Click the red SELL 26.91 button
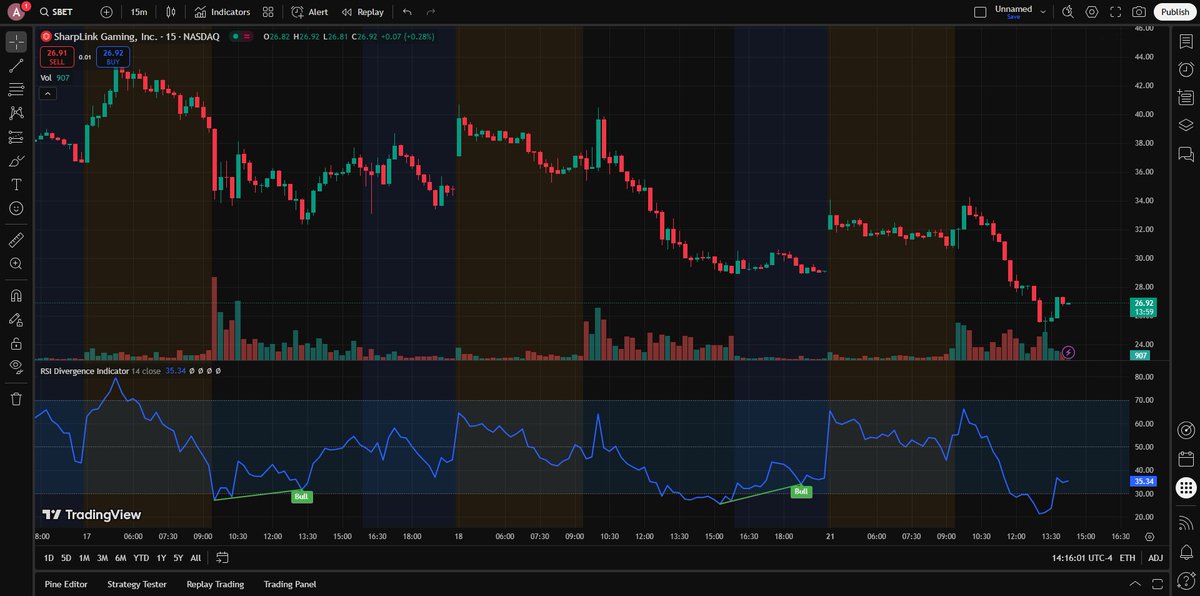Viewport: 1200px width, 596px height. coord(57,57)
